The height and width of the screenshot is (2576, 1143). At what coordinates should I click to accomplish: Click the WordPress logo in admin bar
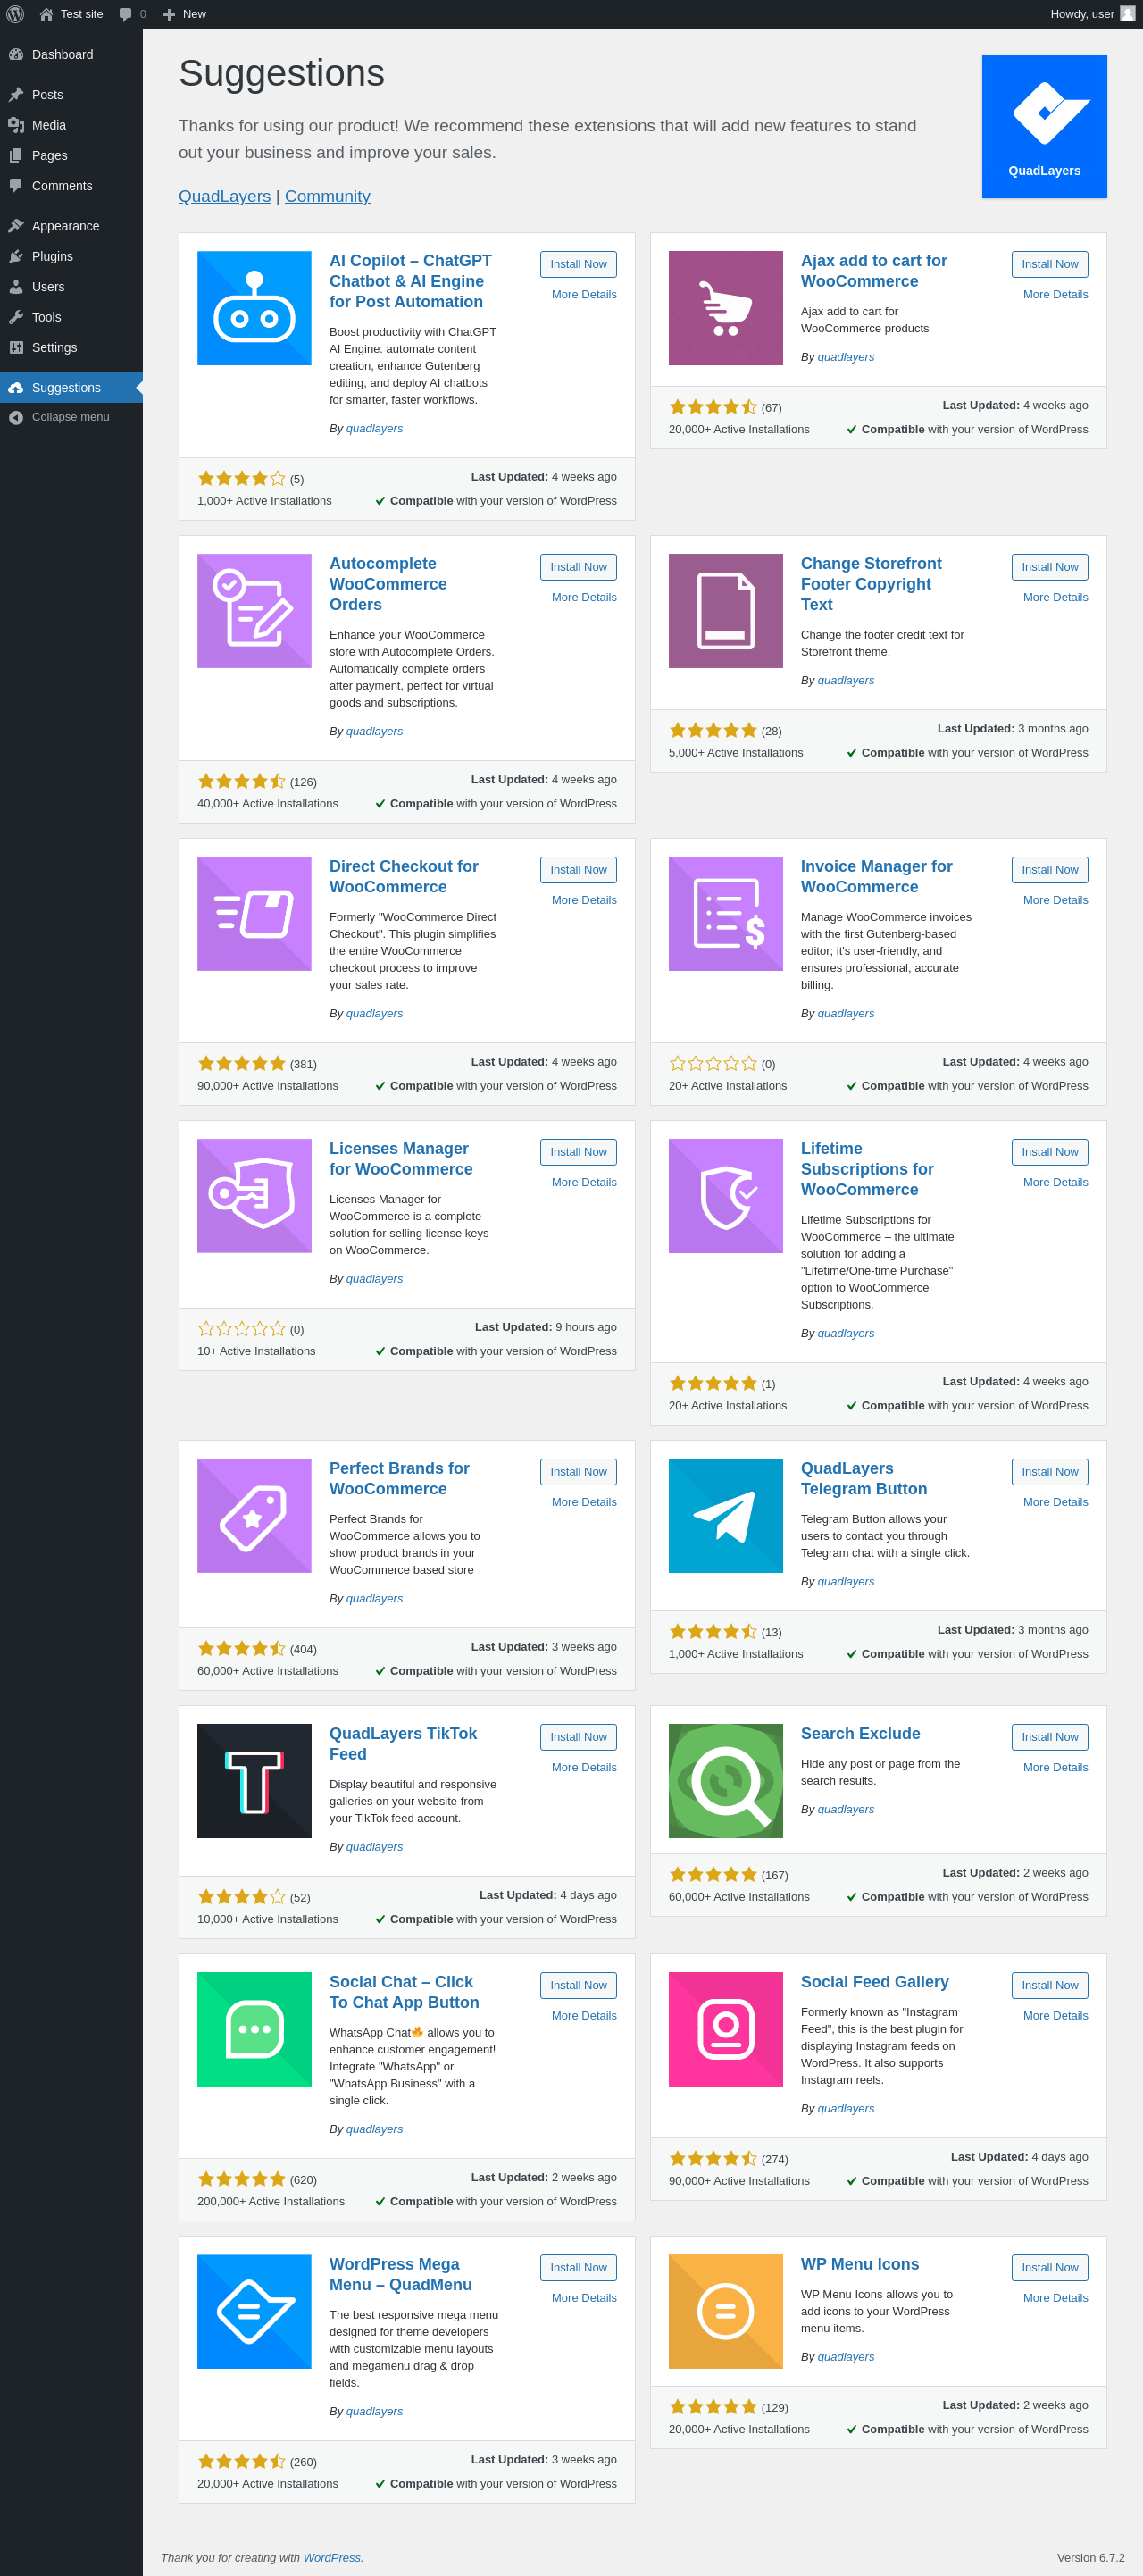15,14
